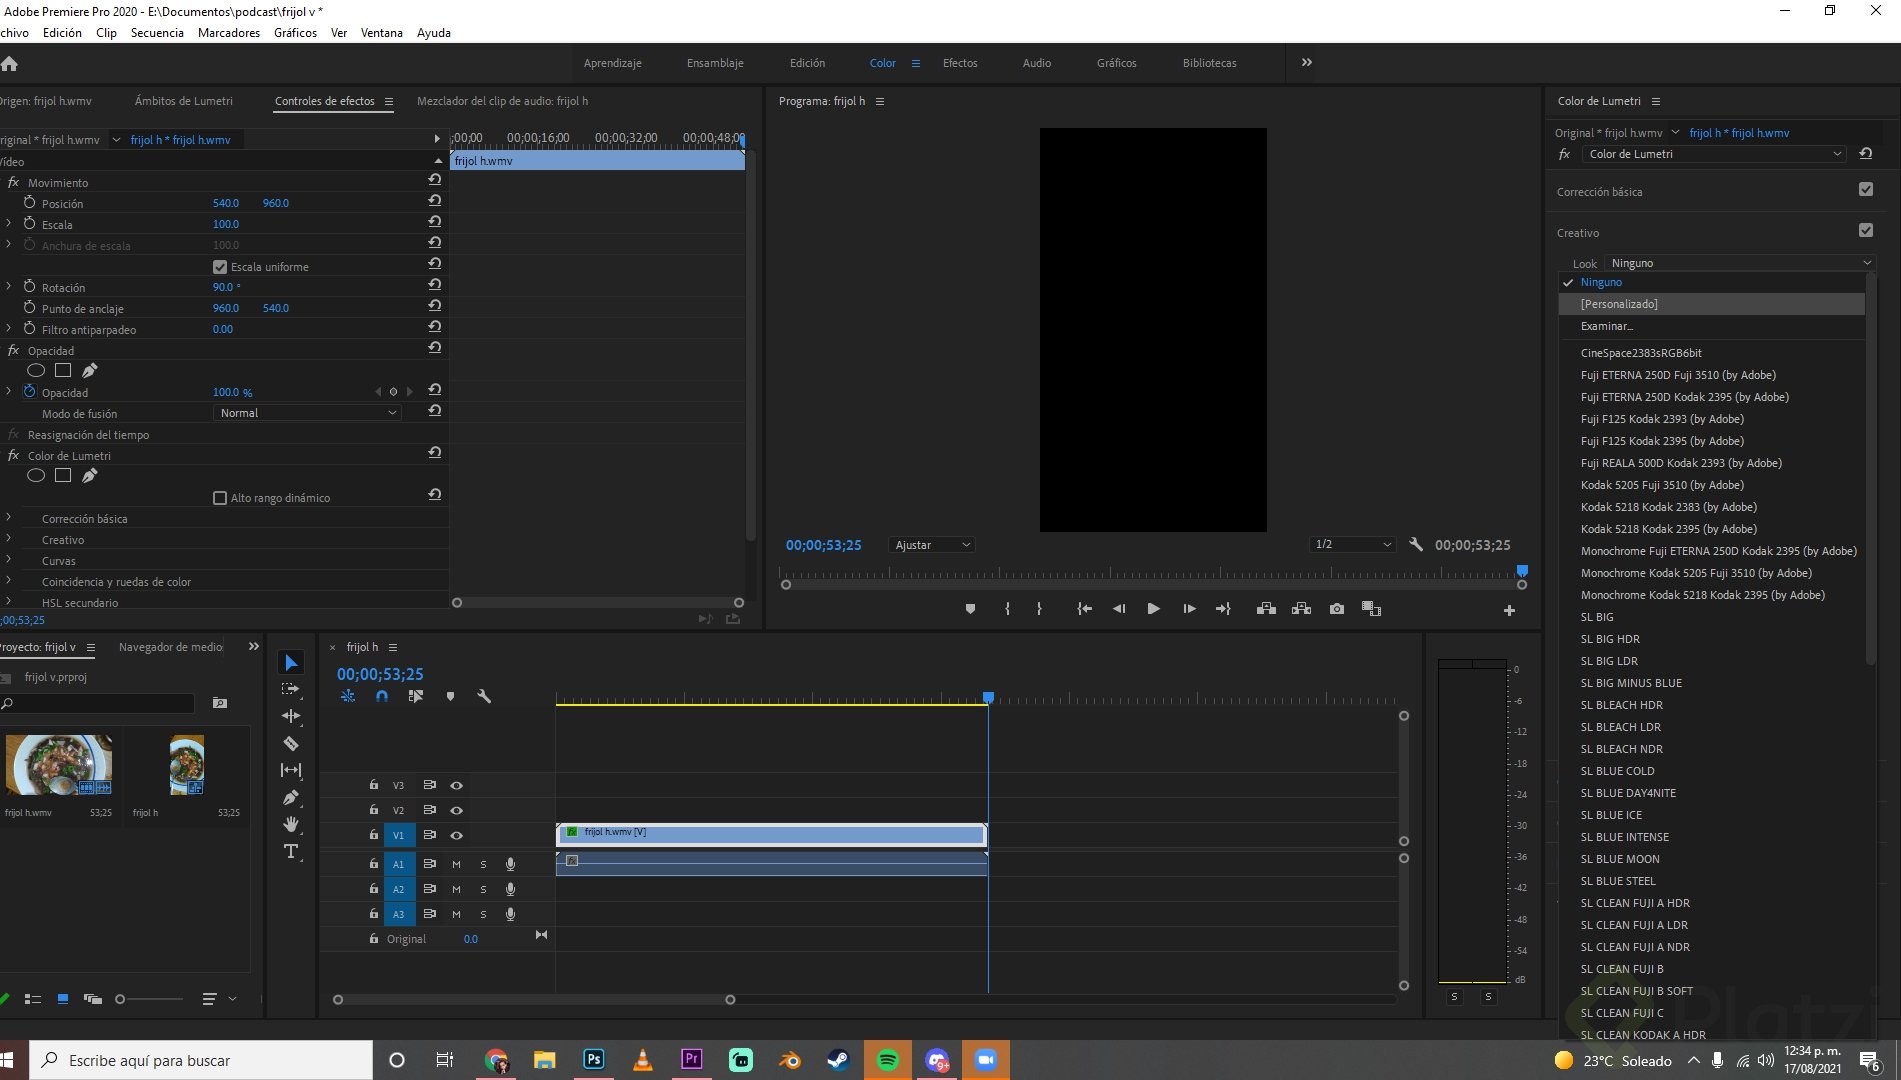Select the Pen tool in timeline toolbar
Viewport: 1901px width, 1080px height.
[291, 797]
